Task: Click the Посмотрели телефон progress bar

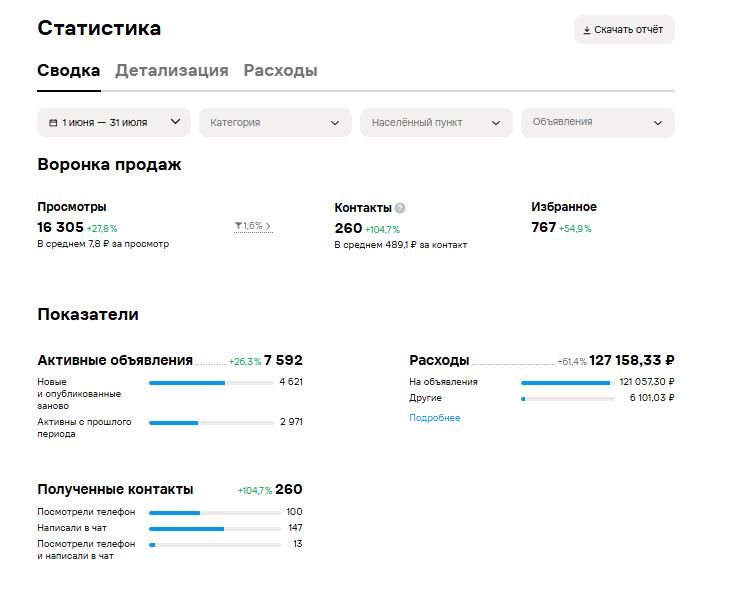Action: coord(215,513)
